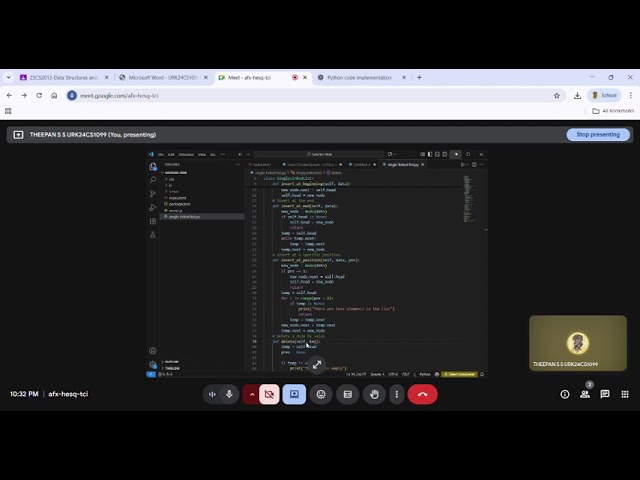640x480 pixels.
Task: Click the Stop presenting button
Action: 598,135
